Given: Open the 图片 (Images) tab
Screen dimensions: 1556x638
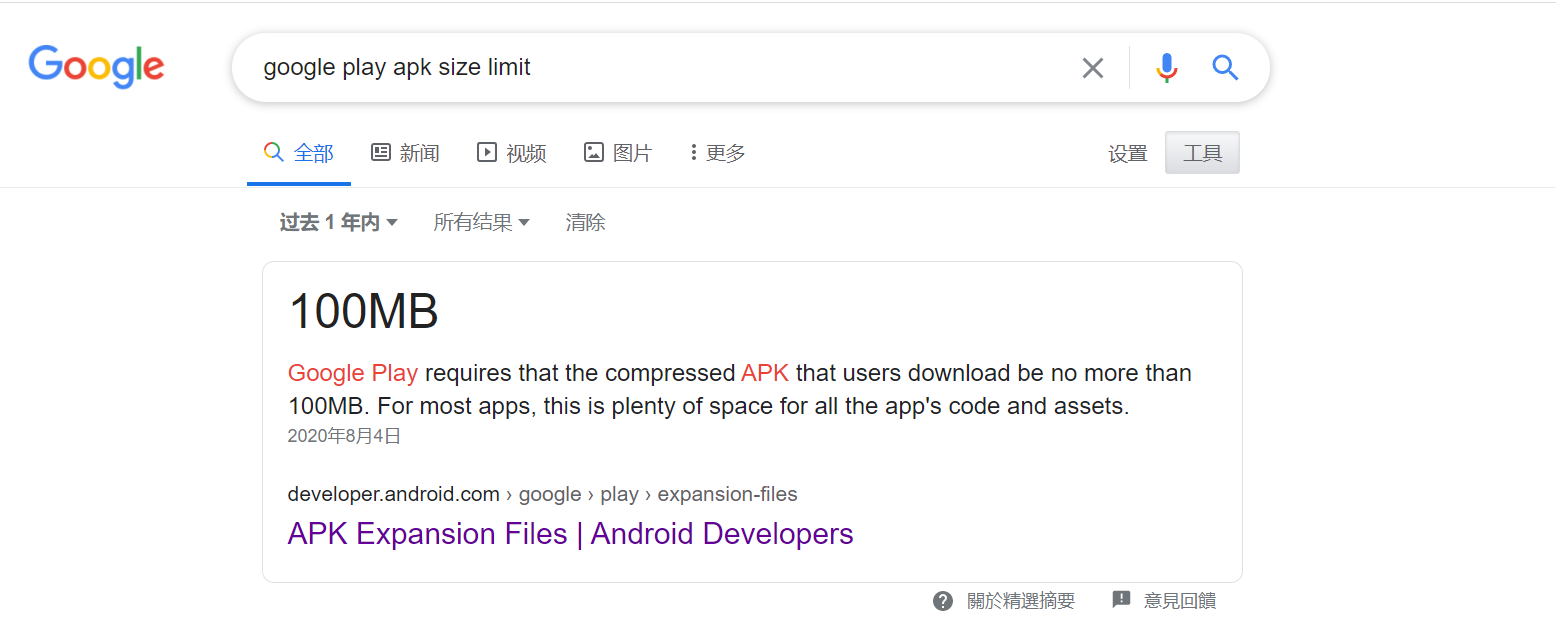Looking at the screenshot, I should [x=618, y=153].
